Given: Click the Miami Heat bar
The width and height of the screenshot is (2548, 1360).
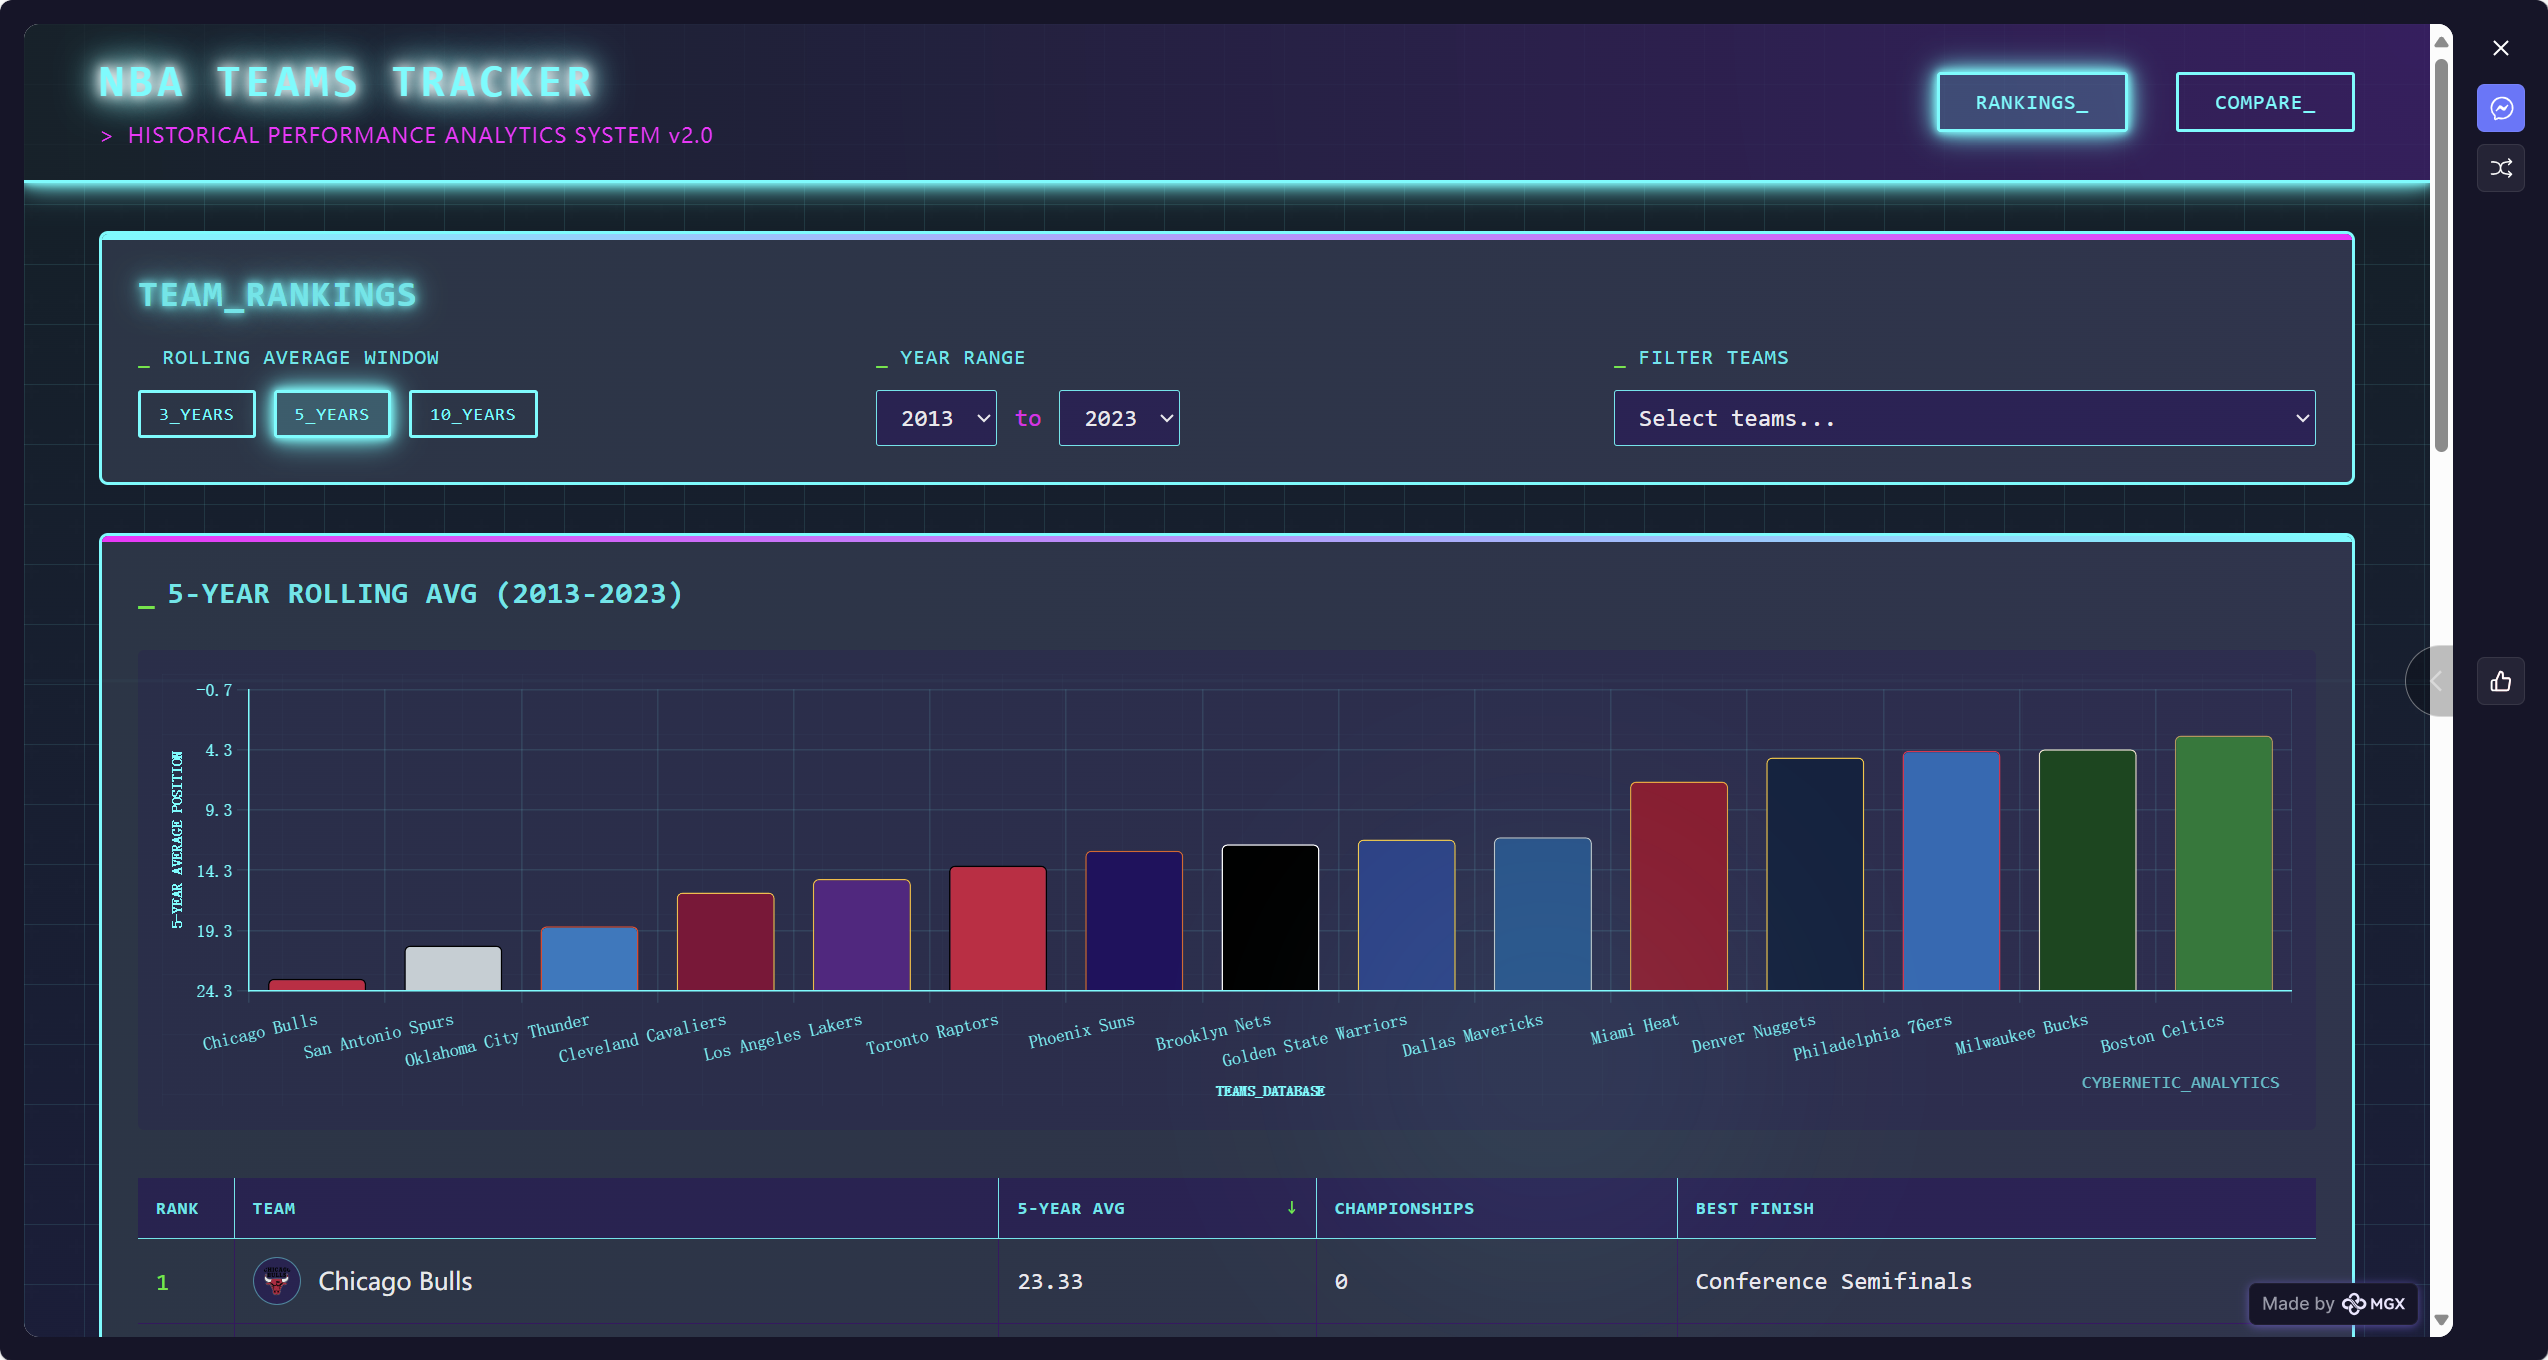Looking at the screenshot, I should (x=1679, y=886).
